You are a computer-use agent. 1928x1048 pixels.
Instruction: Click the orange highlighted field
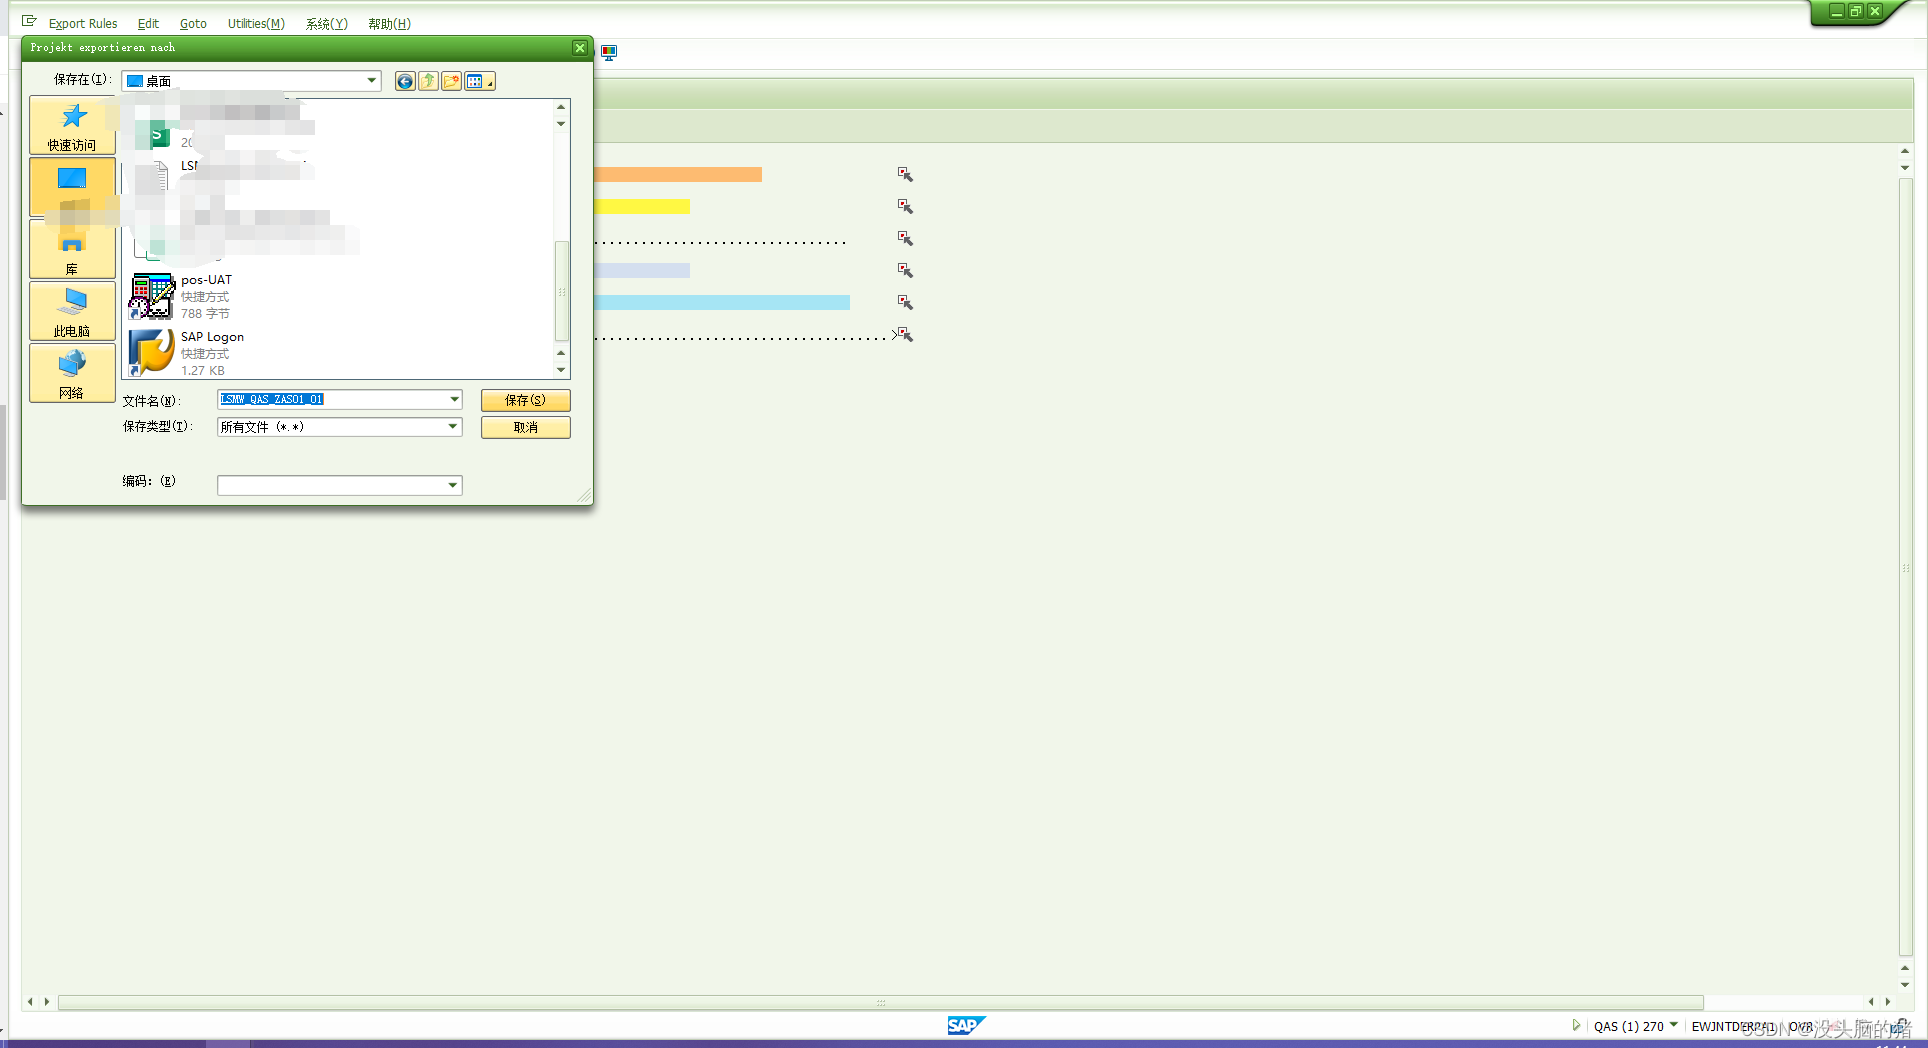(x=678, y=174)
